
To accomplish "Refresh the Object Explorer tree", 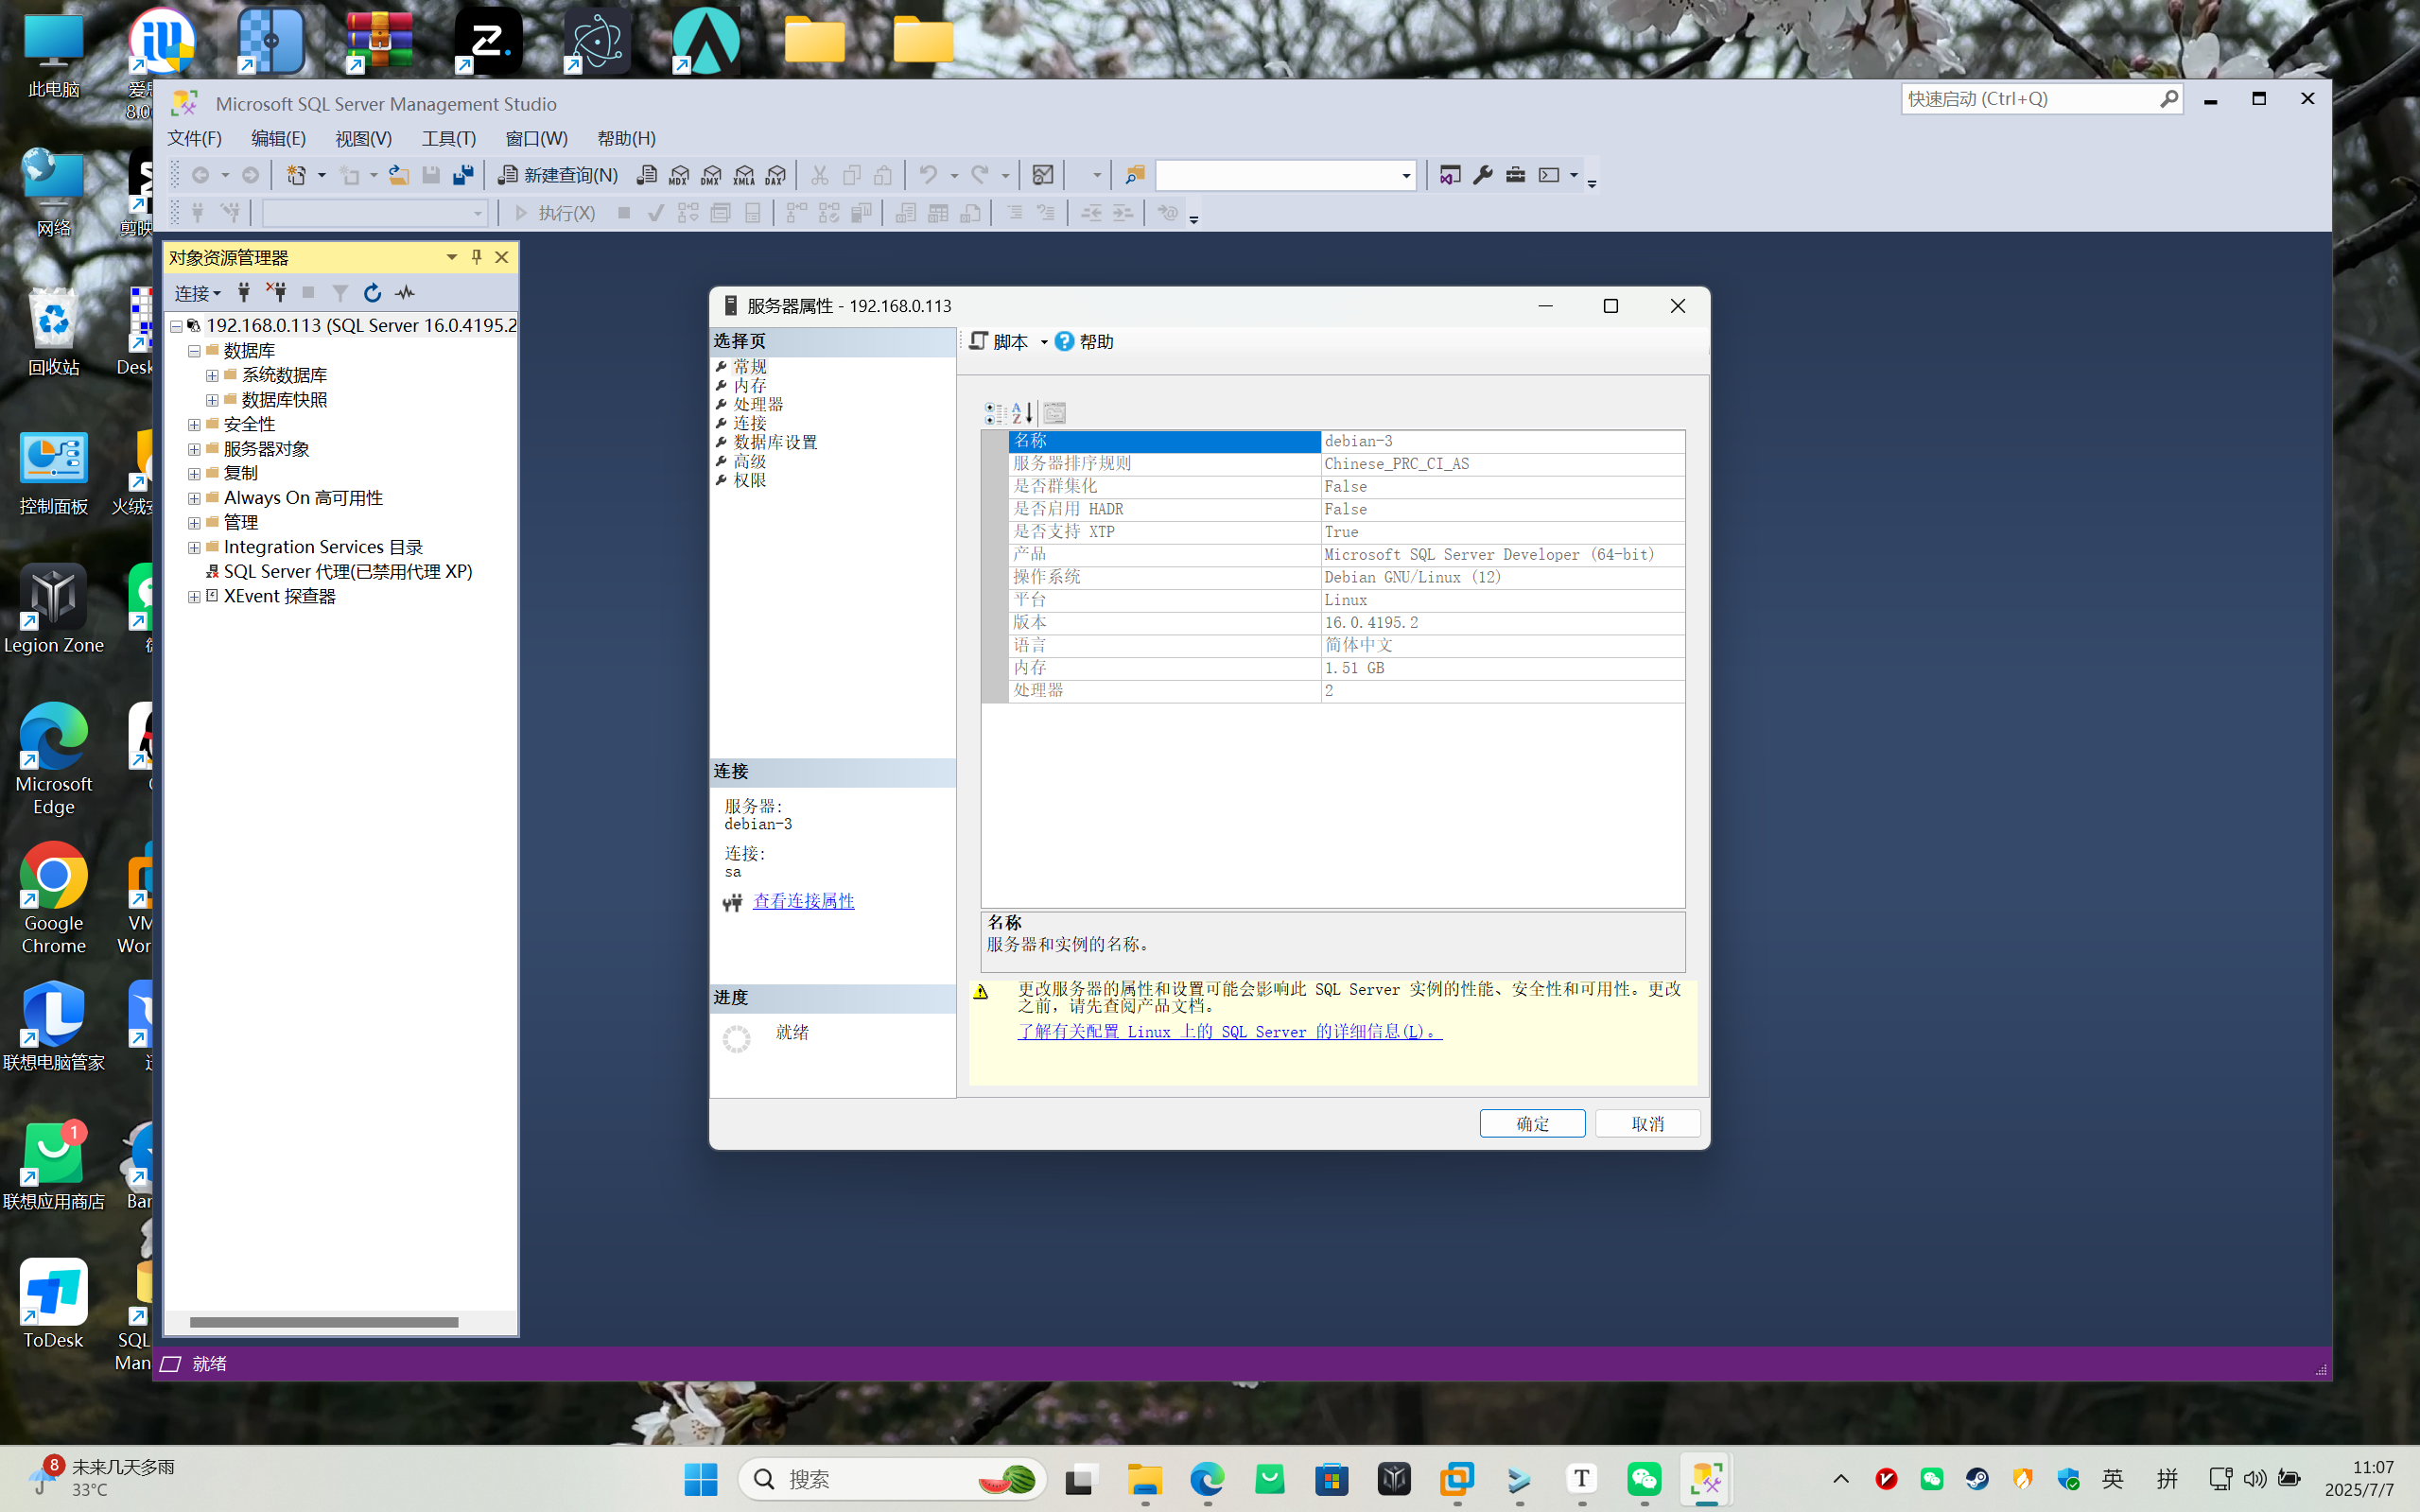I will (372, 292).
